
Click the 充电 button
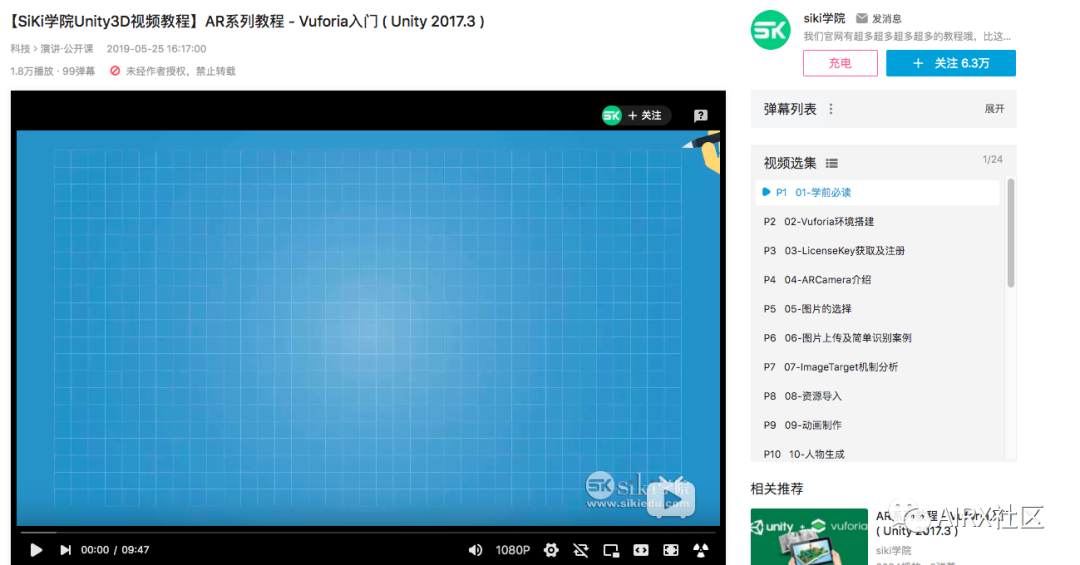pyautogui.click(x=840, y=63)
